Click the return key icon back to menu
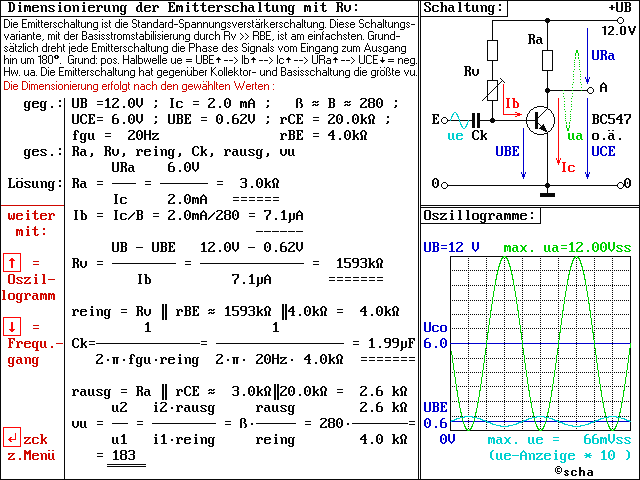Screen dimensions: 640x480 coord(12,438)
